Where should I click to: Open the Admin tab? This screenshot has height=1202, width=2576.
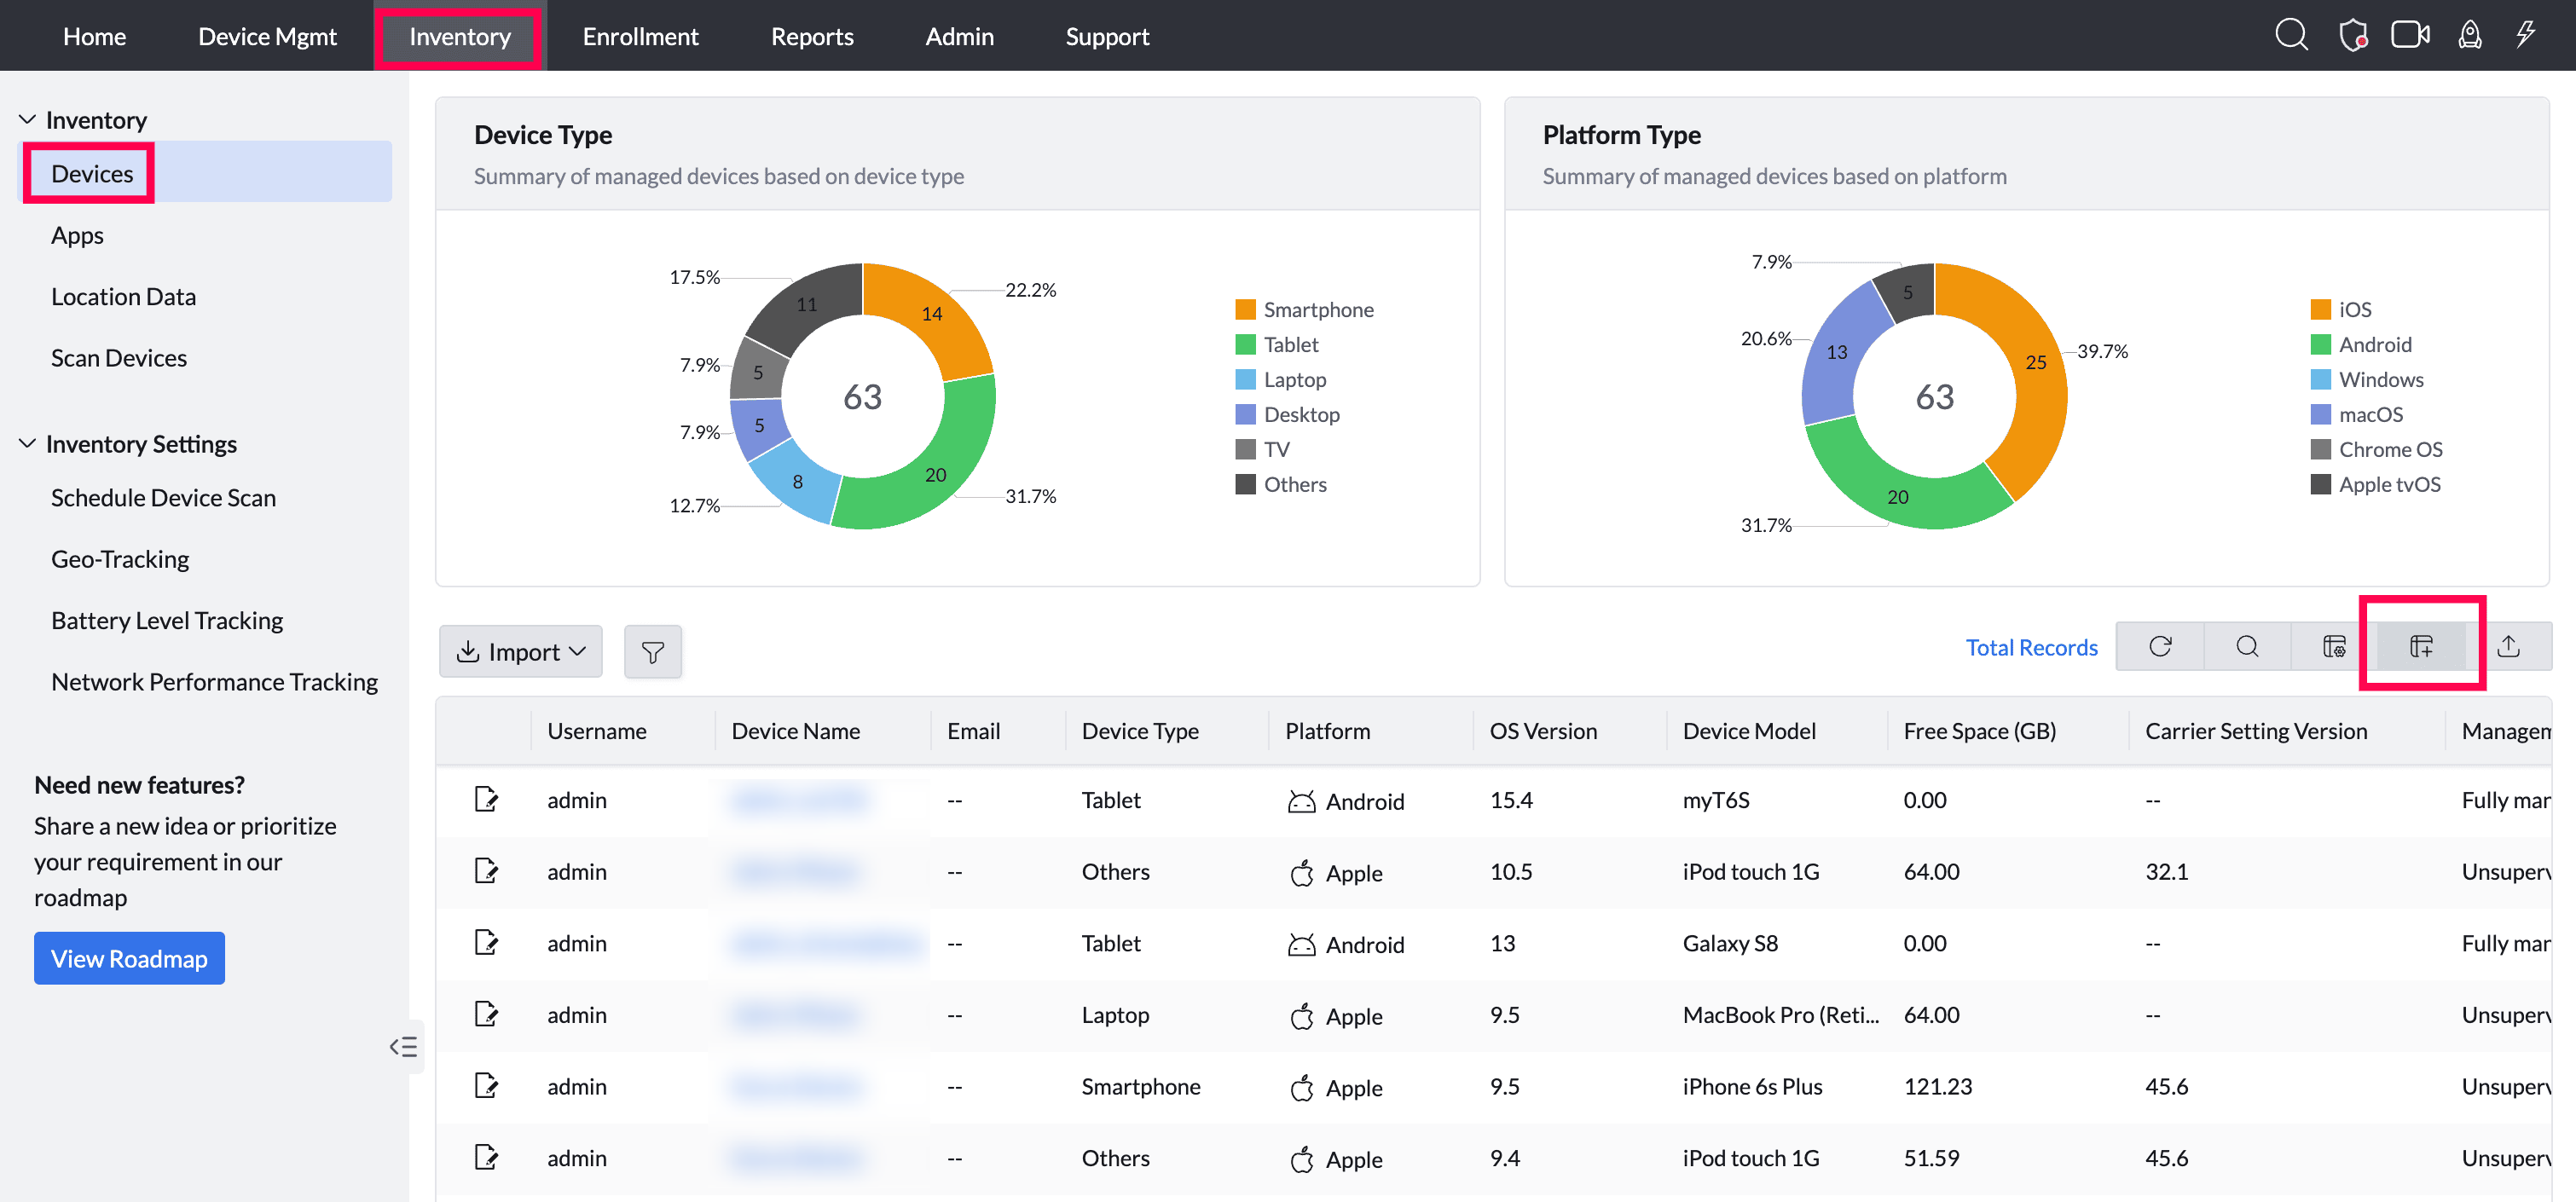coord(959,36)
